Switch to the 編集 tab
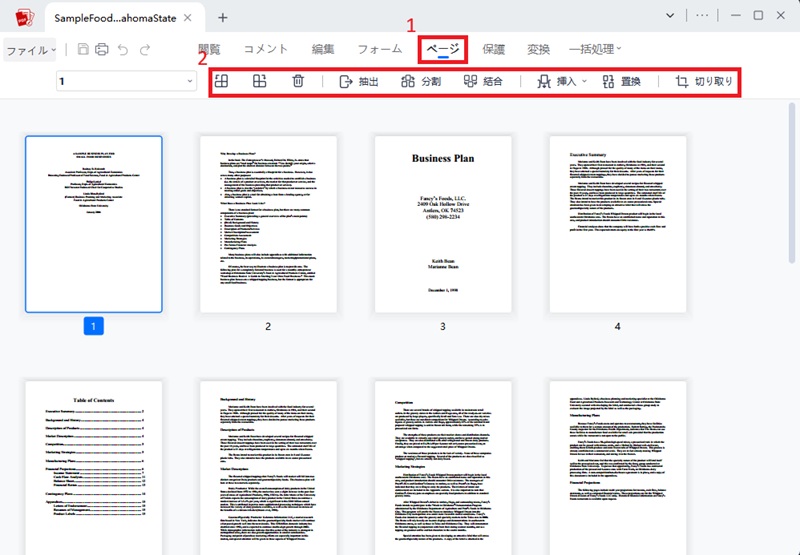The height and width of the screenshot is (555, 800). tap(323, 49)
